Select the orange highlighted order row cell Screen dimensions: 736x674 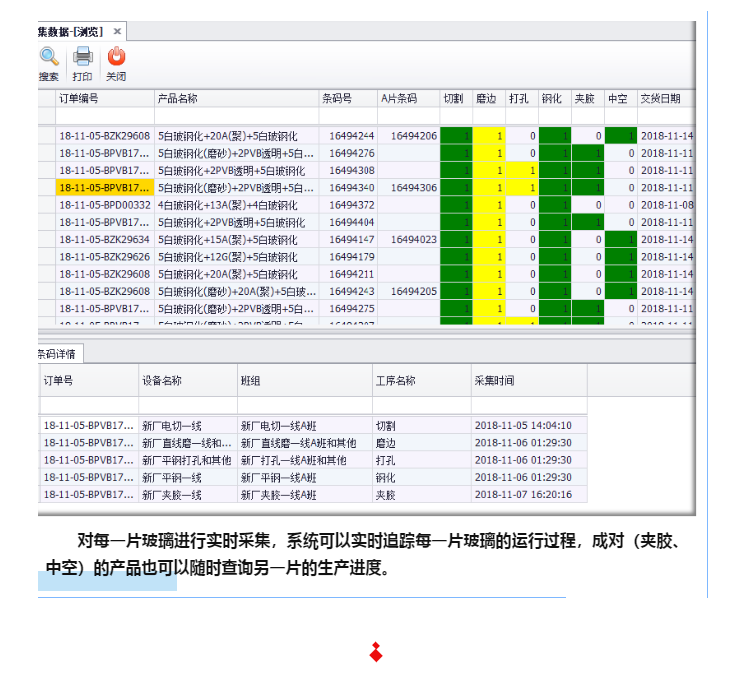[104, 188]
